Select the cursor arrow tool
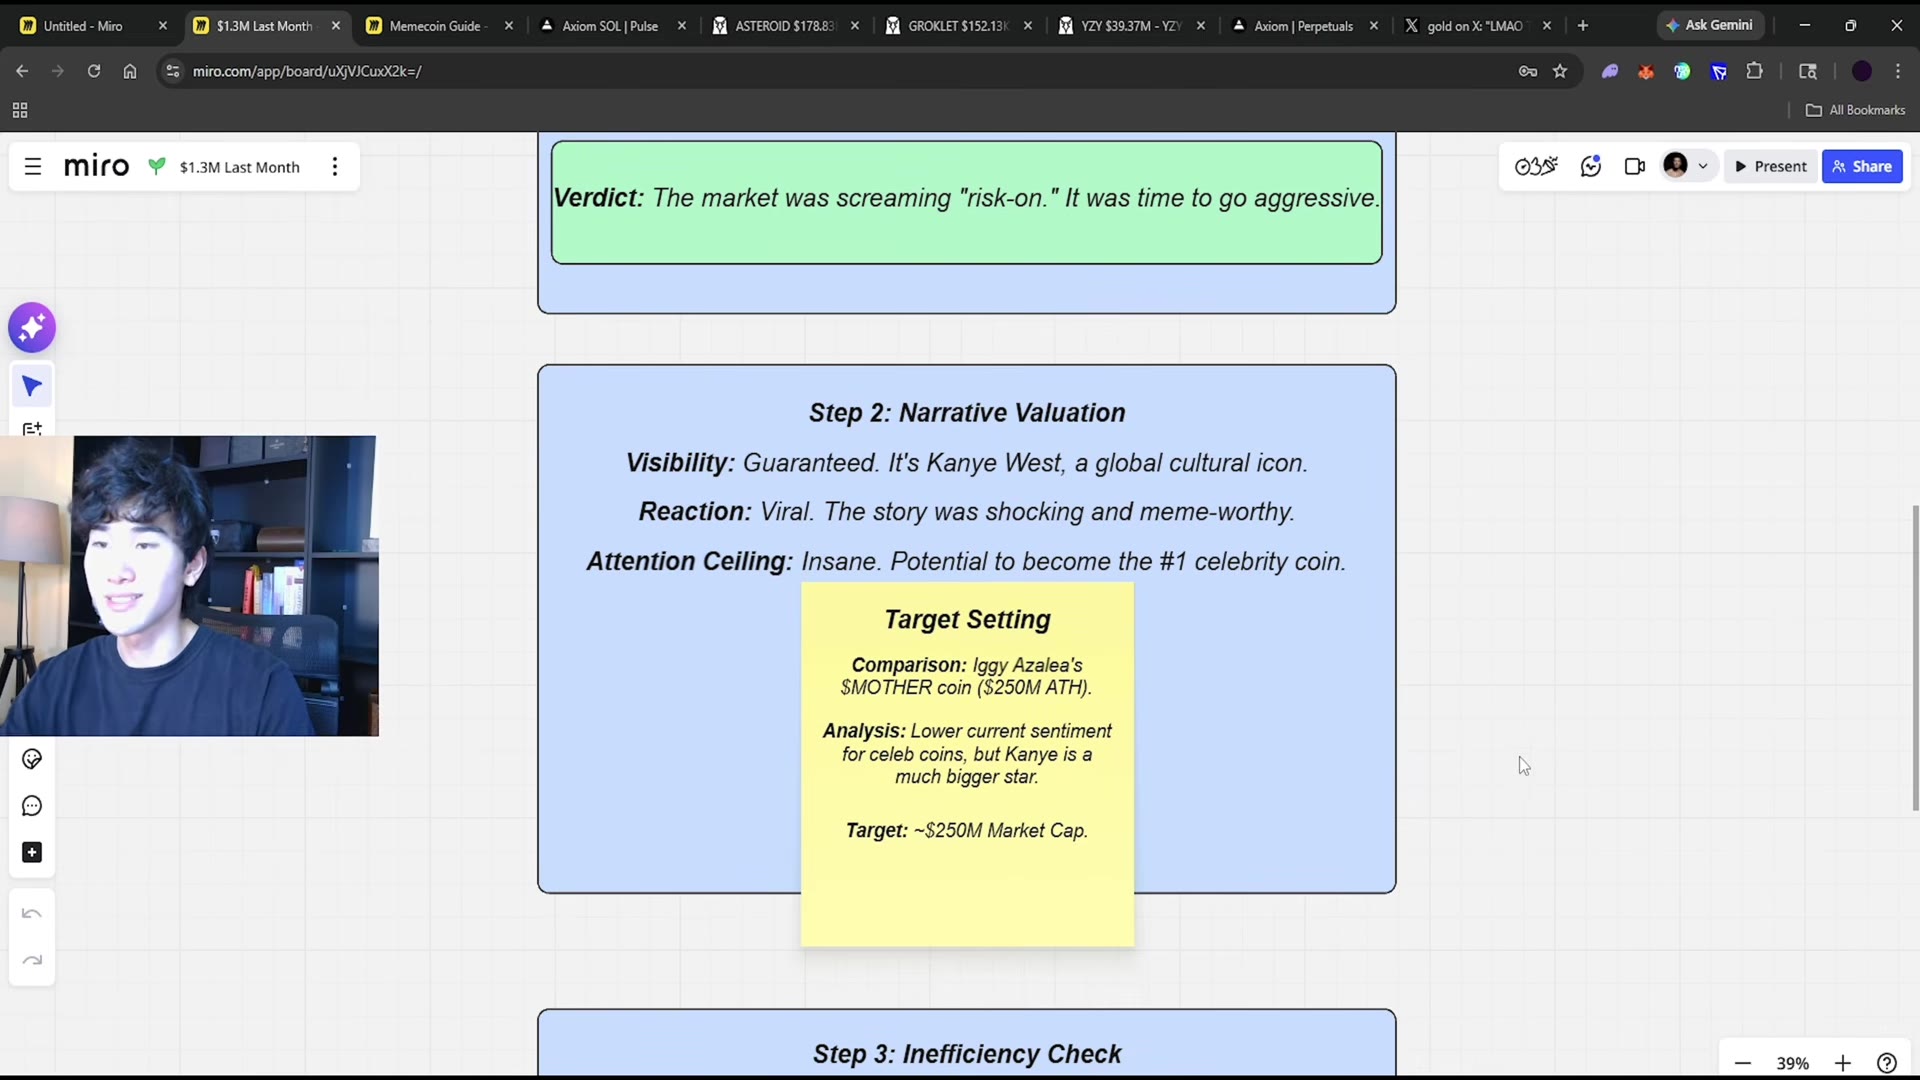The height and width of the screenshot is (1080, 1920). click(32, 386)
